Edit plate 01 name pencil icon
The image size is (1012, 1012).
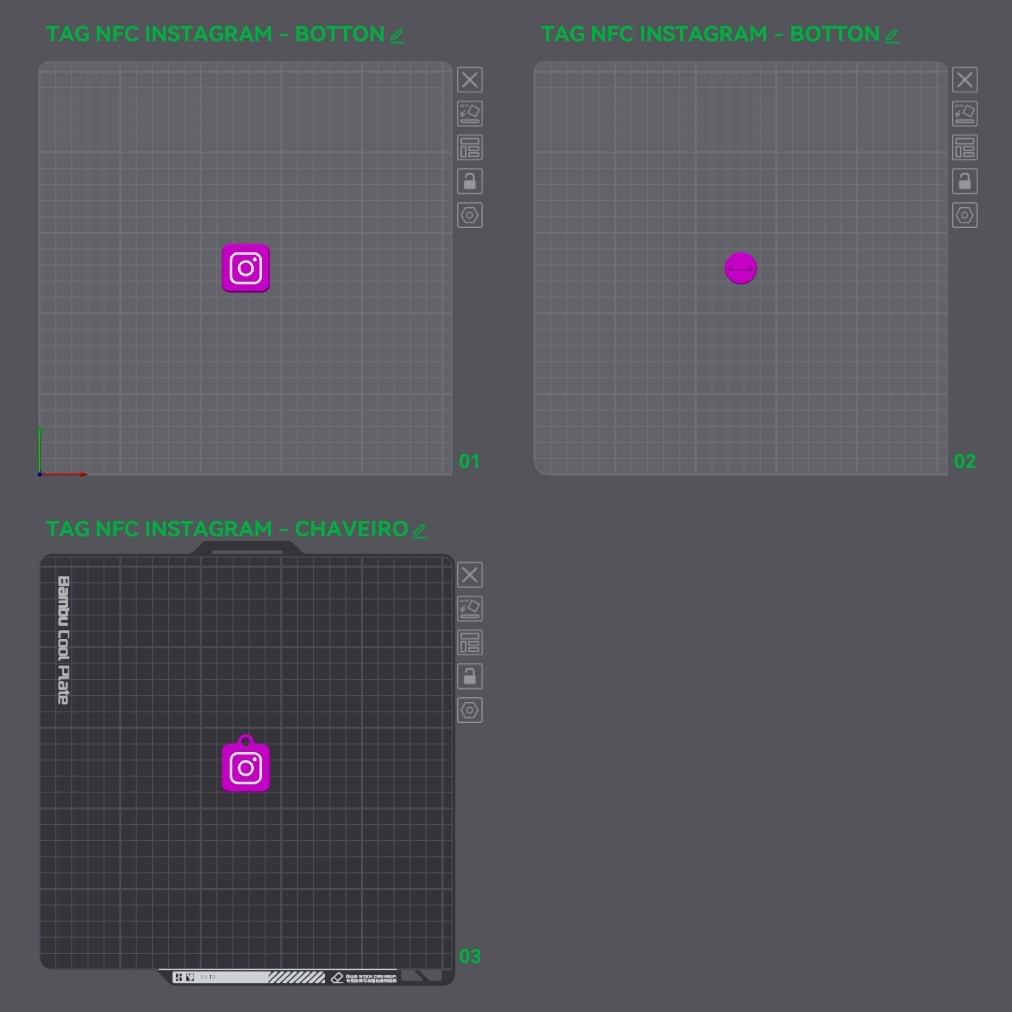click(x=397, y=36)
